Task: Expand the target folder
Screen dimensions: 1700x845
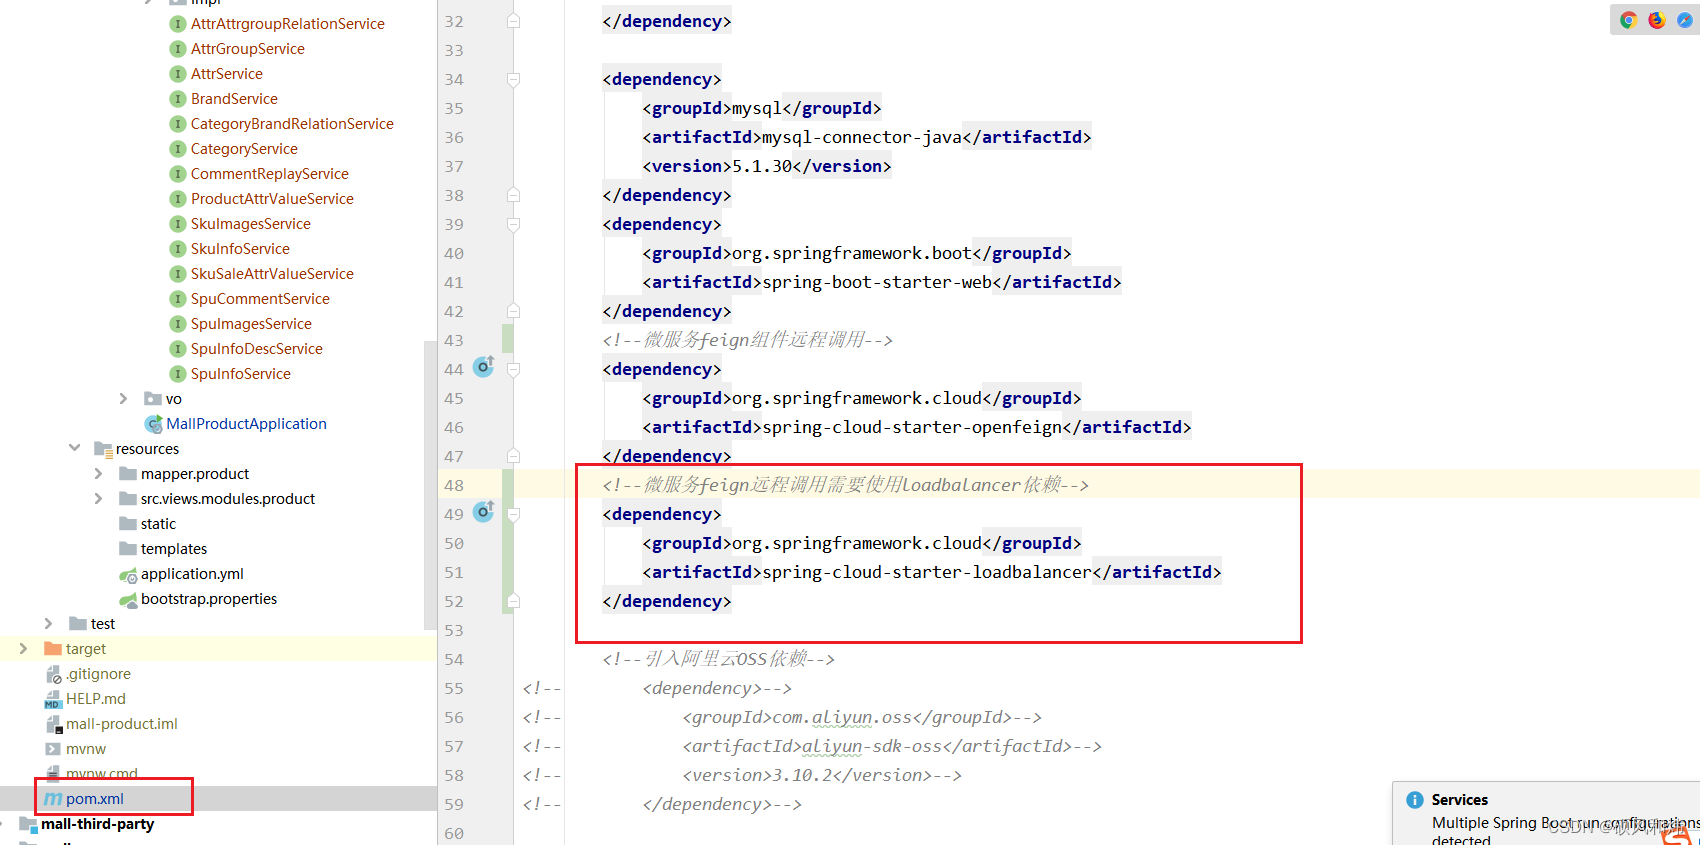Action: tap(23, 649)
